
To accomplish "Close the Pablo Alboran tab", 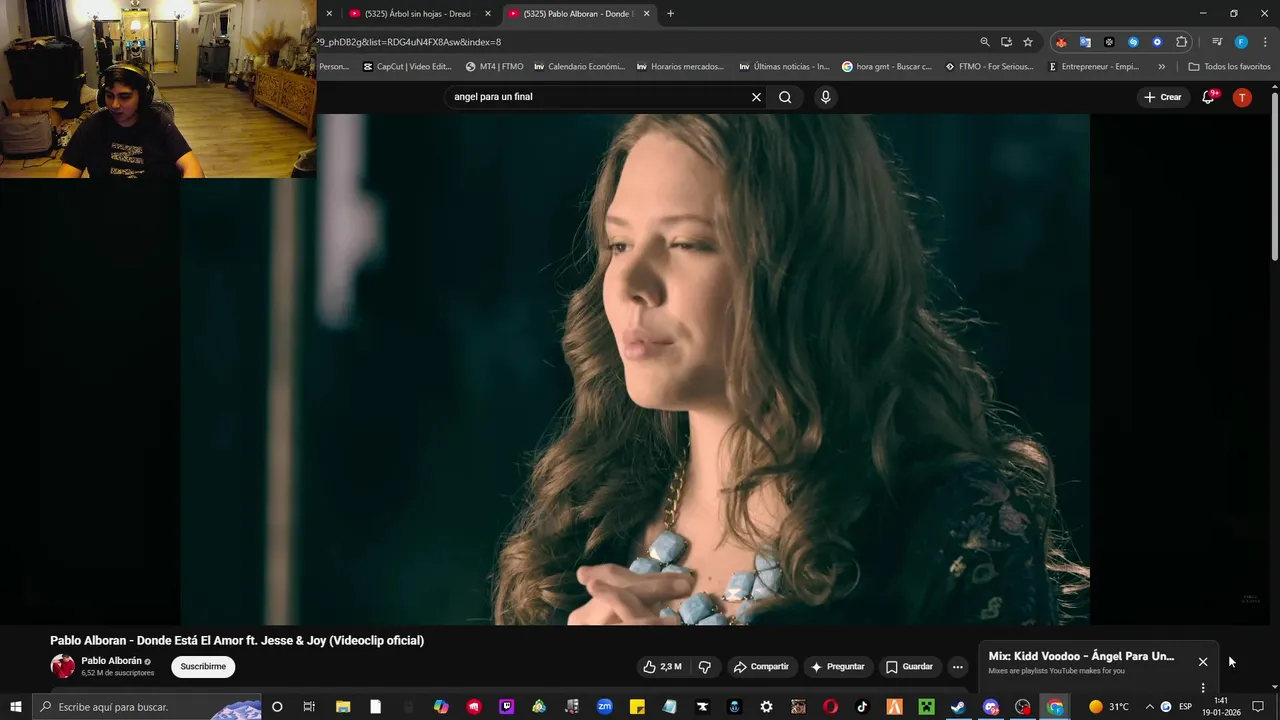I will pyautogui.click(x=646, y=14).
